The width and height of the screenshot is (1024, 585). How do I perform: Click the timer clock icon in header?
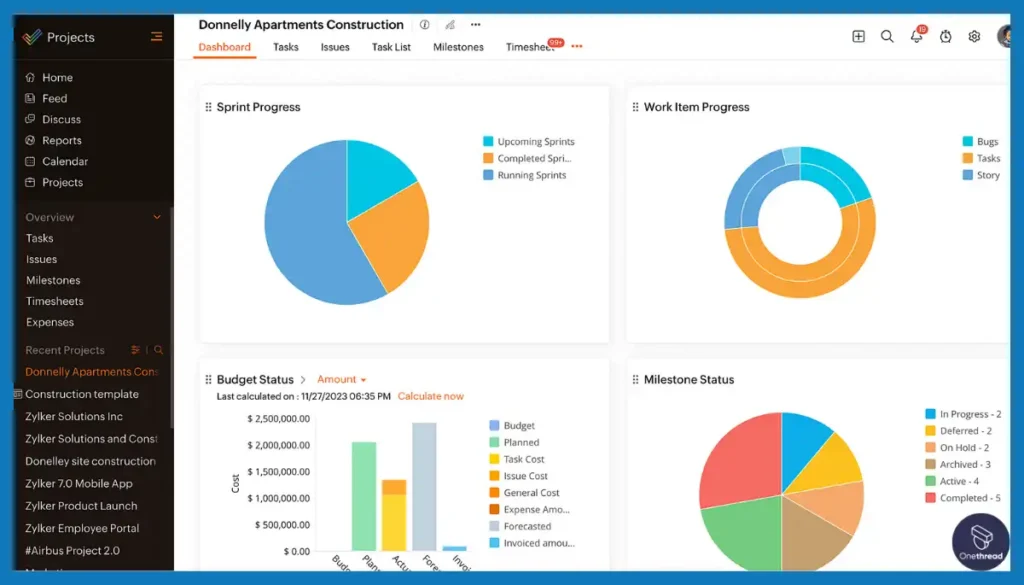(x=945, y=37)
